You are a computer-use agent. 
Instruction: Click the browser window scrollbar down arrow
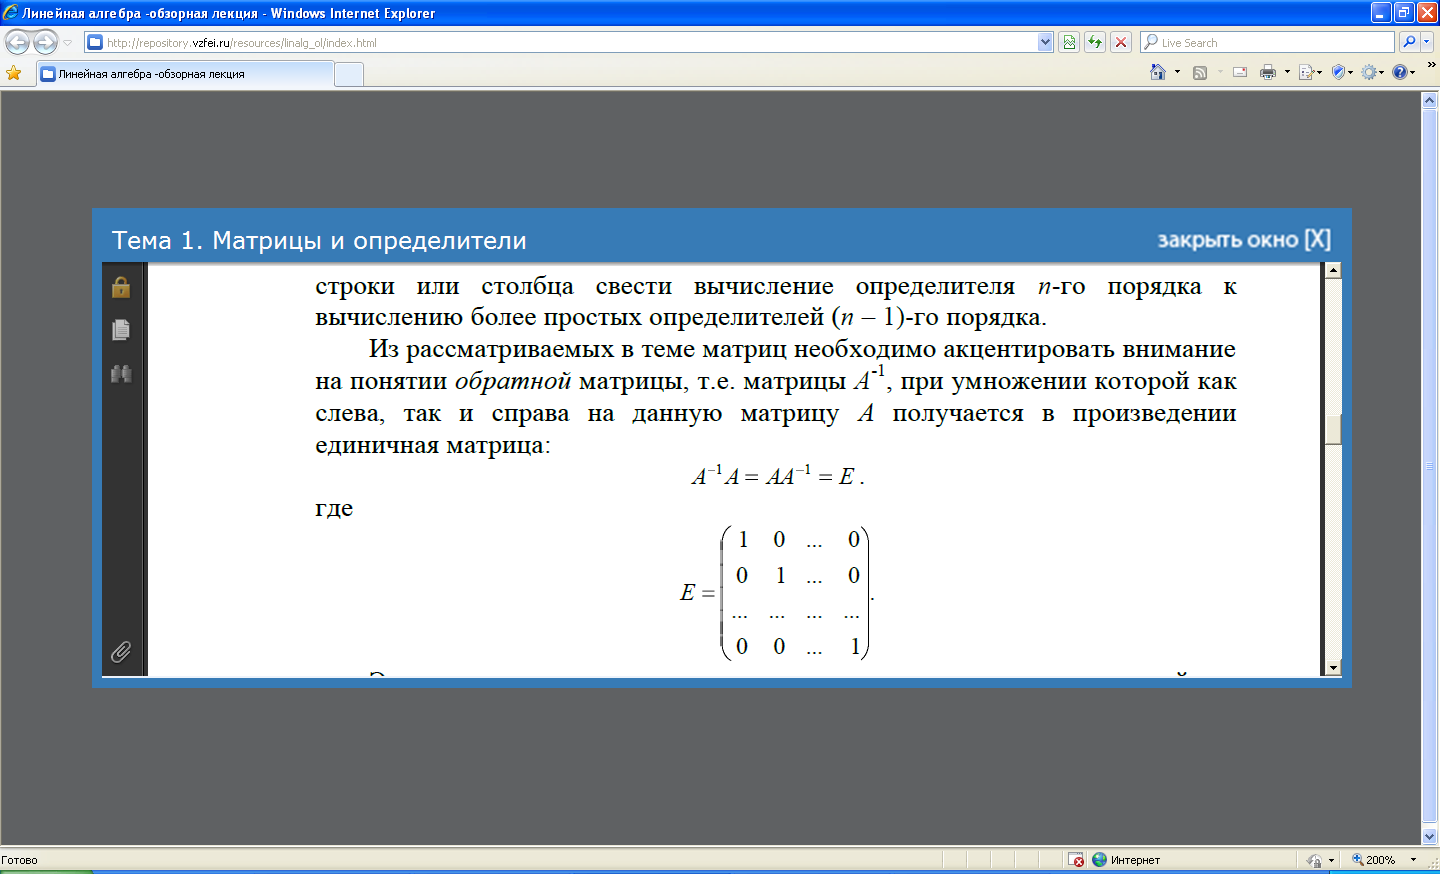tap(1430, 837)
